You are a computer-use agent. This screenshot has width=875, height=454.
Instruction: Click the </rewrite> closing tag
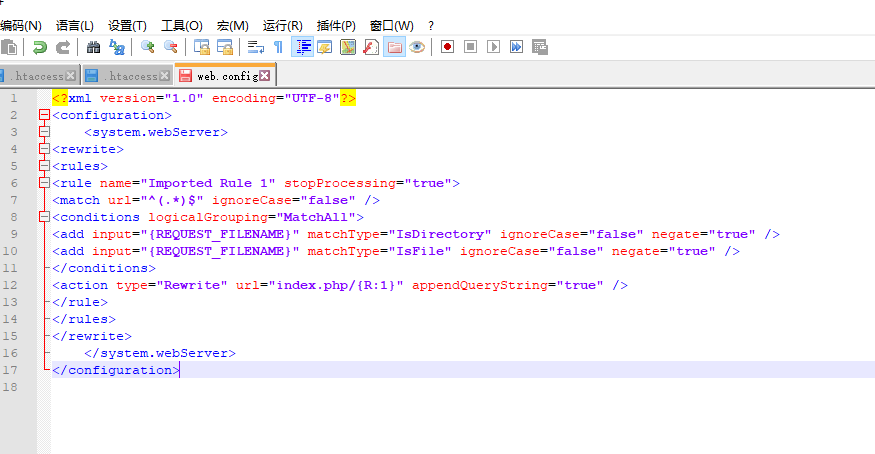coord(92,336)
